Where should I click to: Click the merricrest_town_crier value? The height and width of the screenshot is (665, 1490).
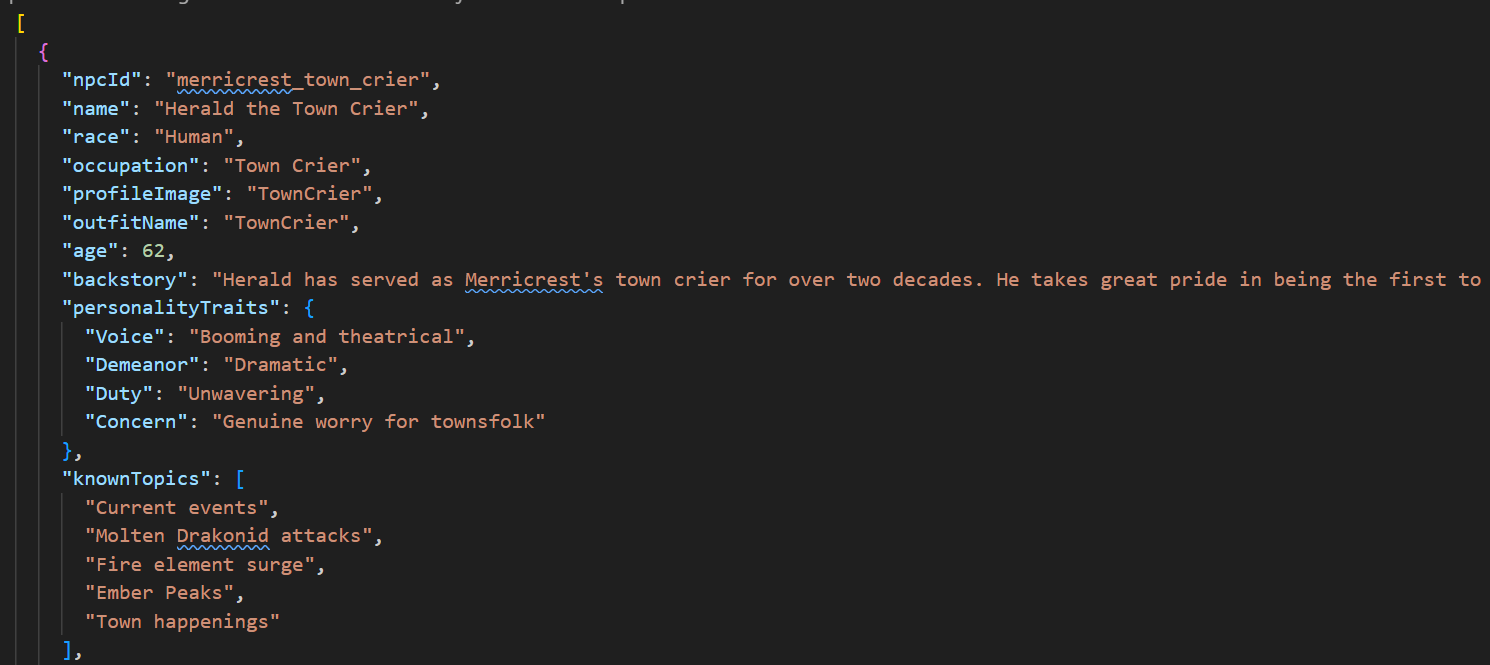pos(303,79)
